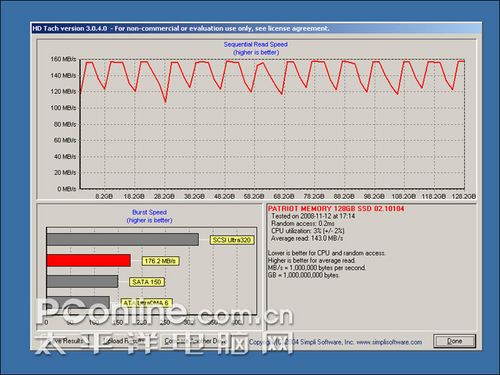Click the Average read 143.0 MB/s text
Viewport: 500px width, 375px height.
click(x=307, y=238)
